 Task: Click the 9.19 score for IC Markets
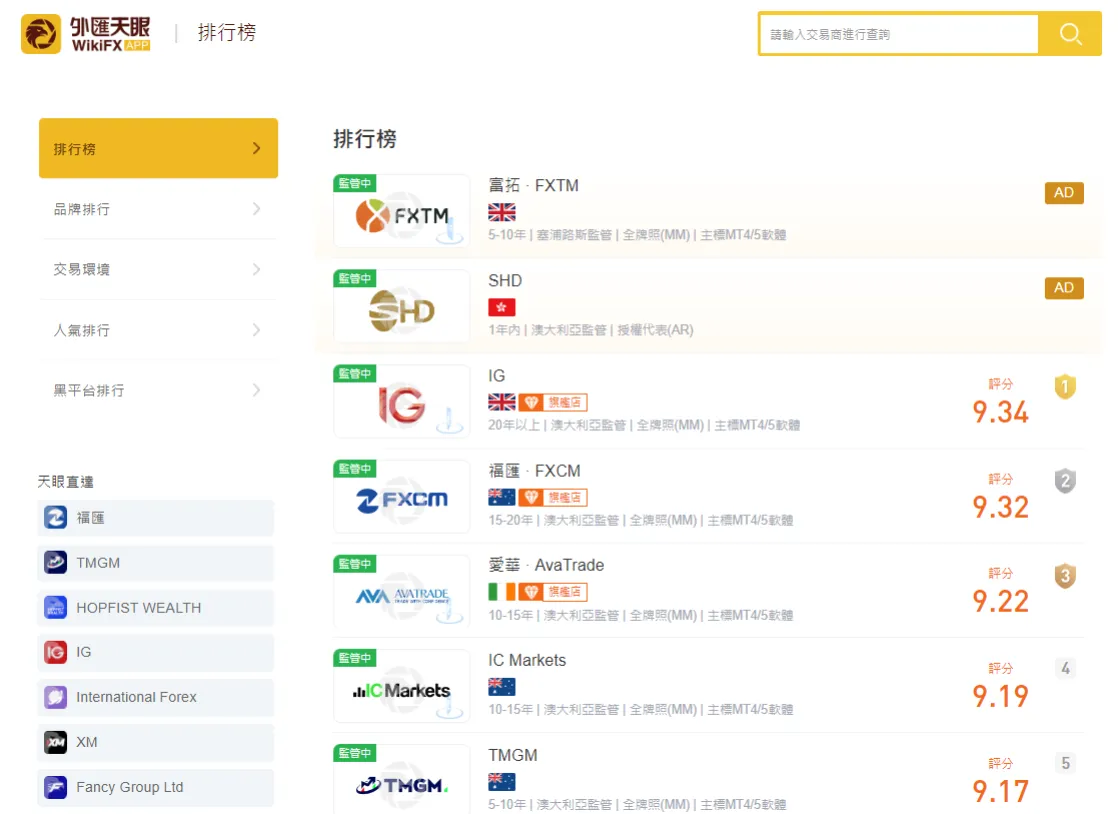(x=1000, y=696)
